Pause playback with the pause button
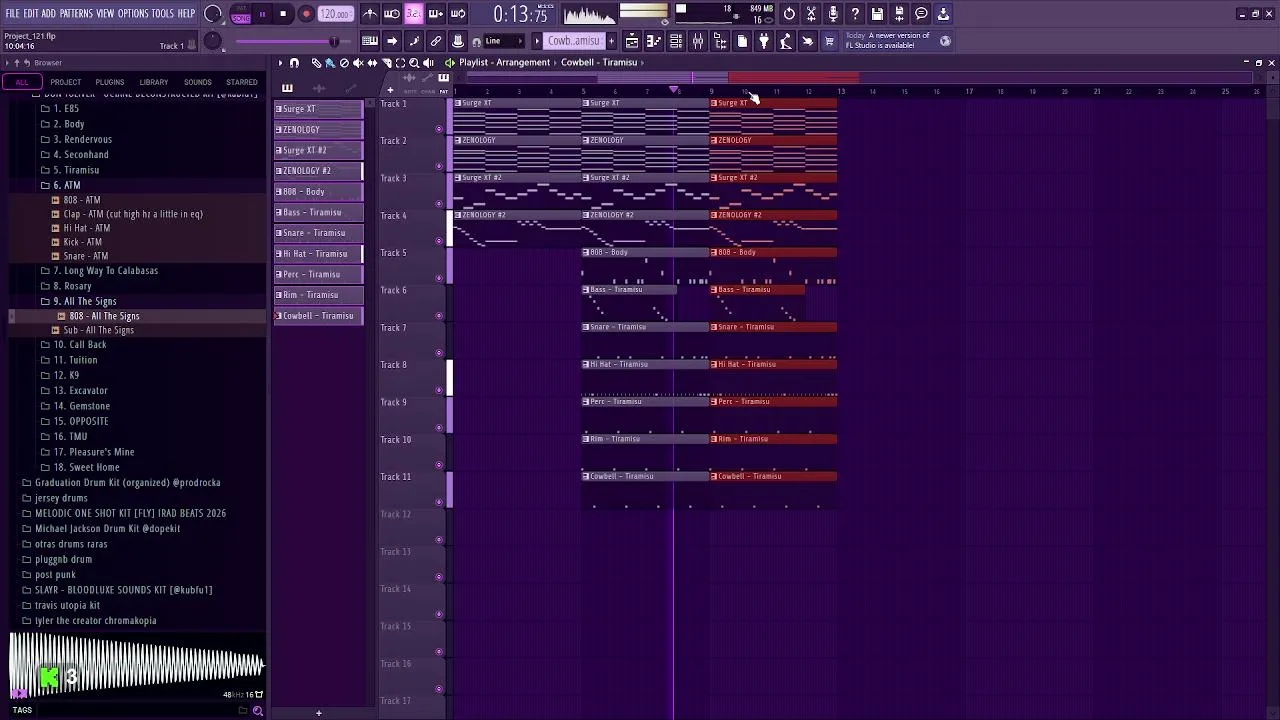1280x720 pixels. pos(262,14)
